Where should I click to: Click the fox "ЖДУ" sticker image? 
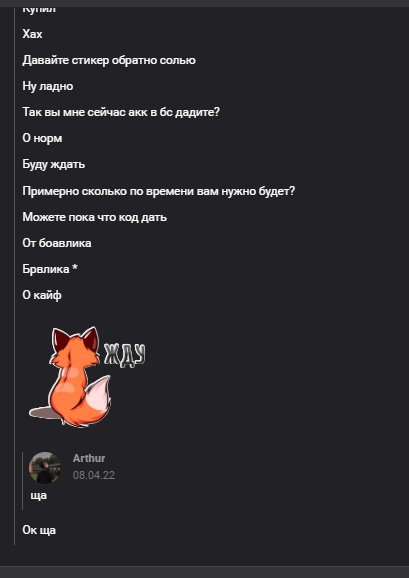(87, 377)
